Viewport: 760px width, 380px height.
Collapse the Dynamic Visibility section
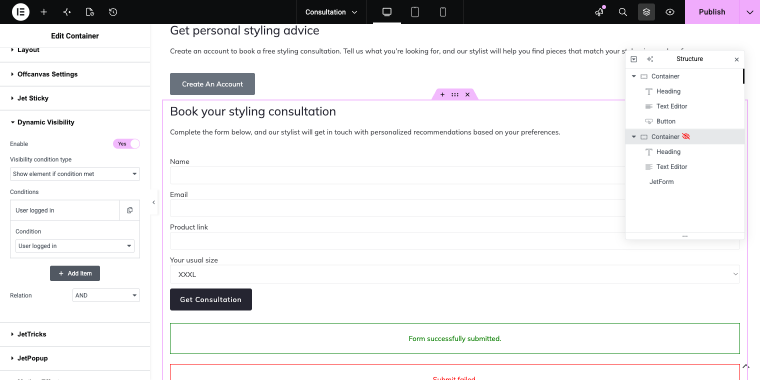tap(75, 122)
